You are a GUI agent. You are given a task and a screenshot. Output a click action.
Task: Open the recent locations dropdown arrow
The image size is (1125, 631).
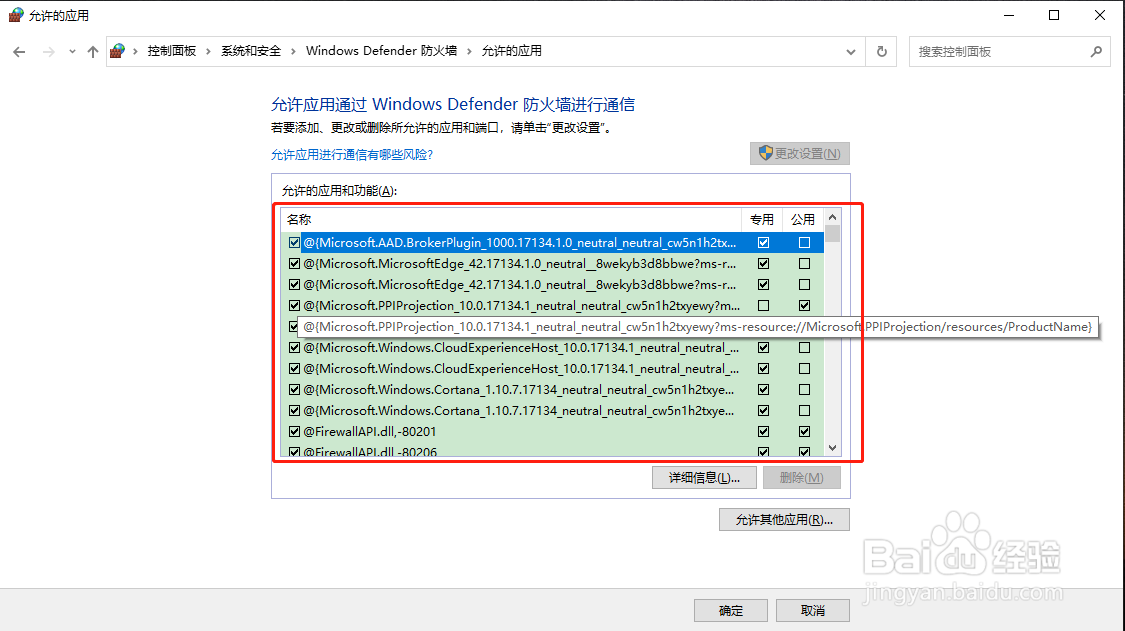coord(72,52)
